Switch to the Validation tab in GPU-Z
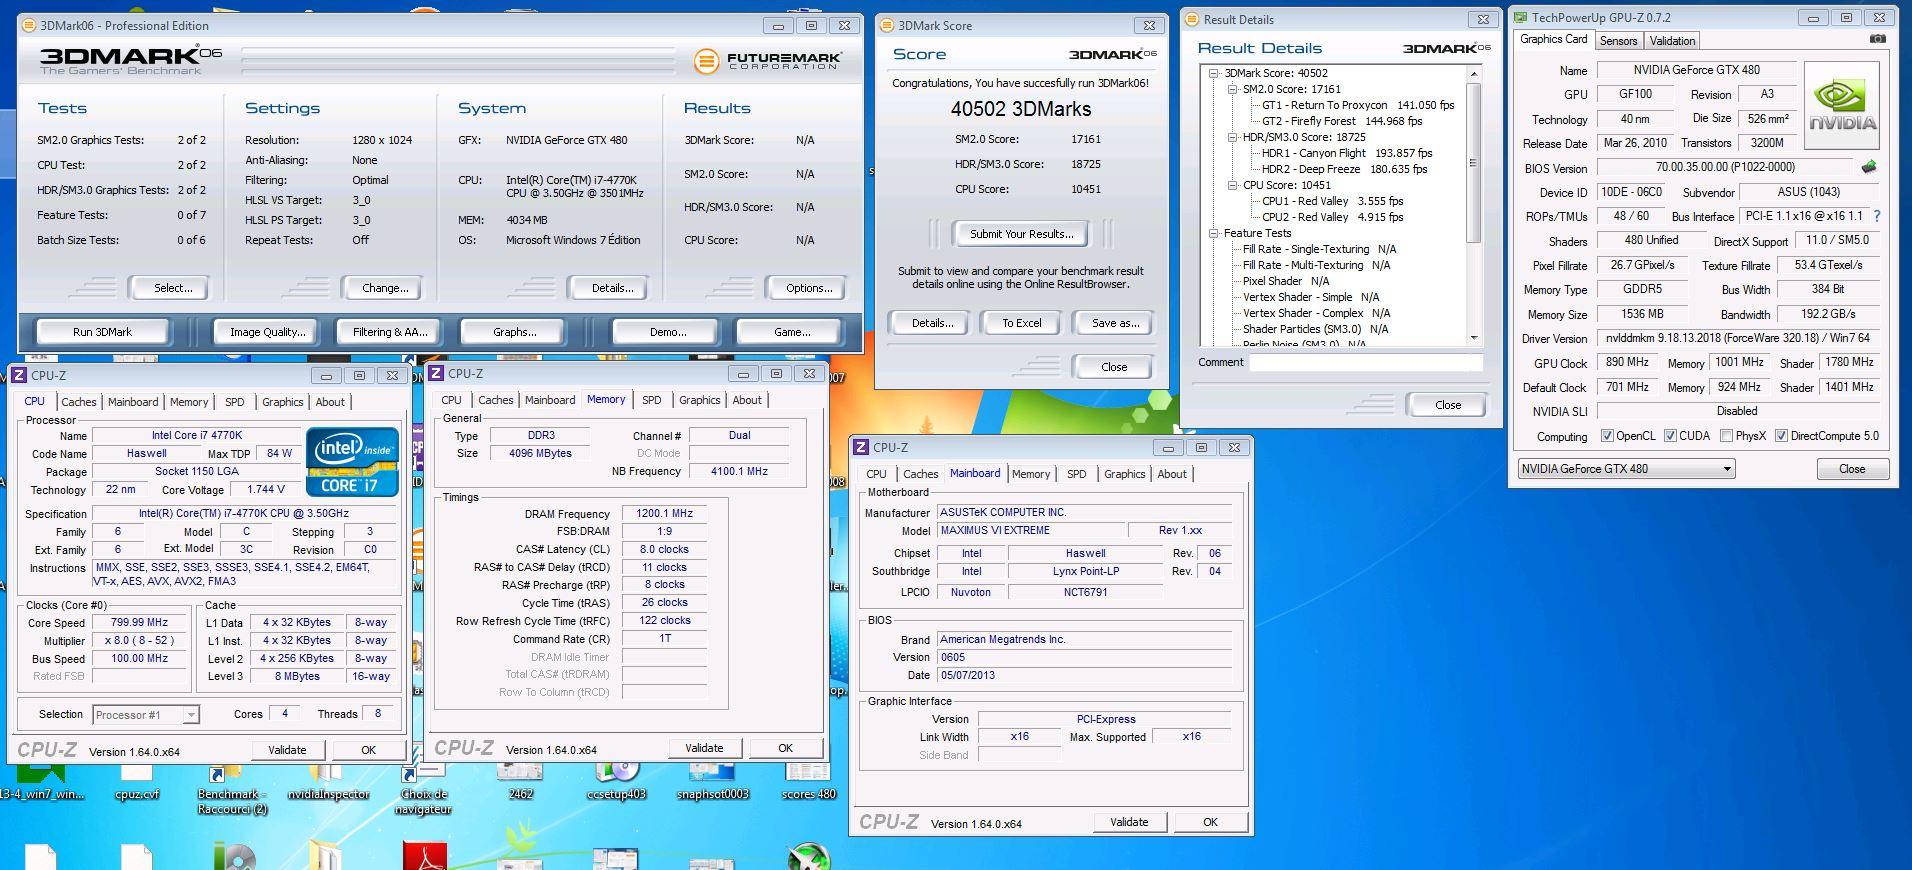1912x870 pixels. point(1672,41)
